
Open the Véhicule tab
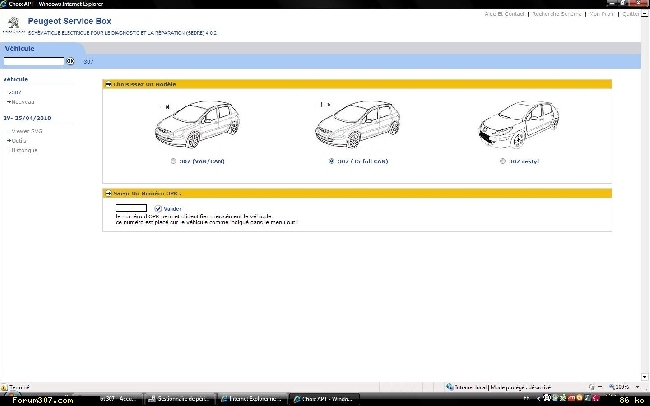(19, 49)
